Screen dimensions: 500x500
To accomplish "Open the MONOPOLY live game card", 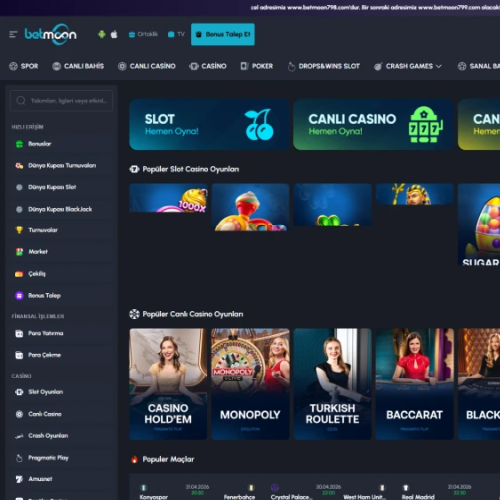I will point(250,384).
